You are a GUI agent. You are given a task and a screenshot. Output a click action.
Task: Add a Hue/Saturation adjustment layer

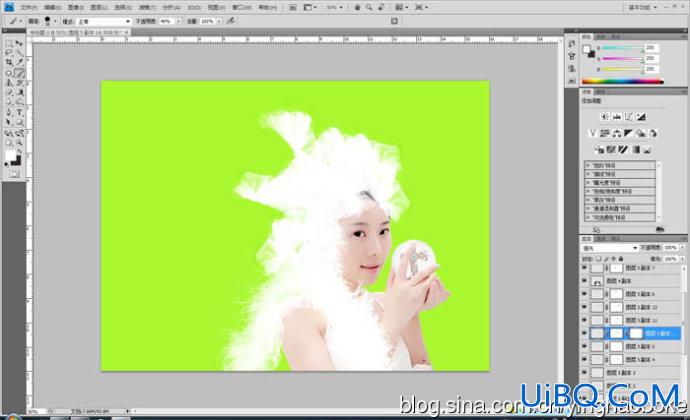[x=605, y=133]
